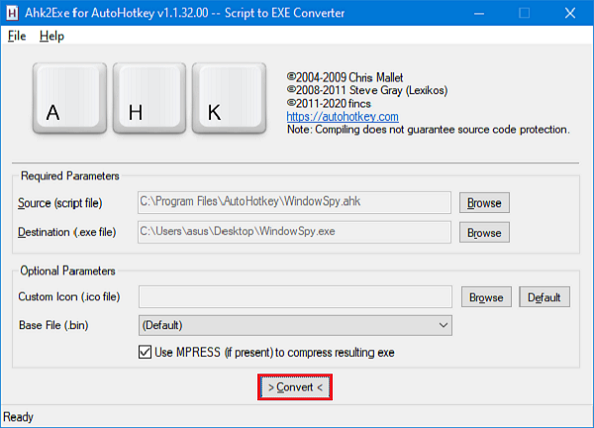Minimize the Ahk2Exe window
Viewport: 594px width, 428px height.
point(479,13)
